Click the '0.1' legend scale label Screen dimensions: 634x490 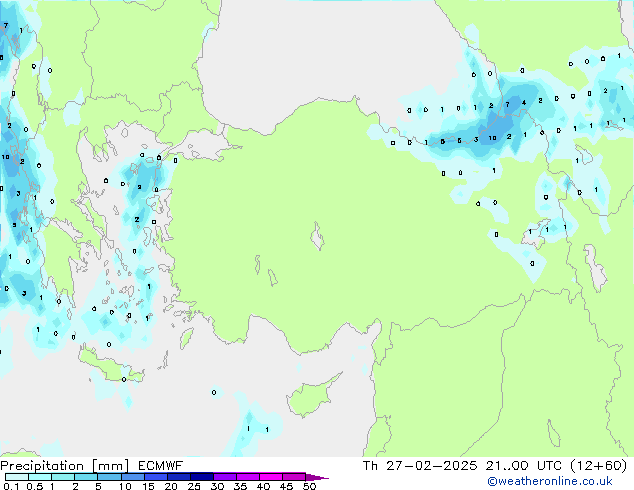(x=11, y=486)
